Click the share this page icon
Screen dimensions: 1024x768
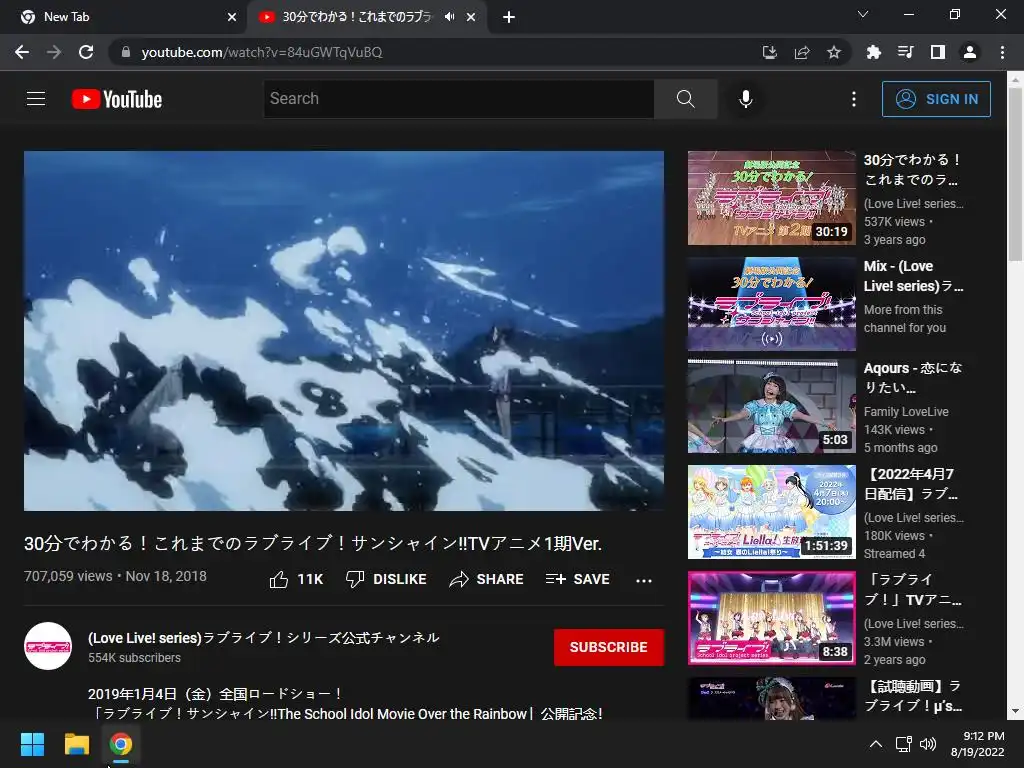coord(802,52)
